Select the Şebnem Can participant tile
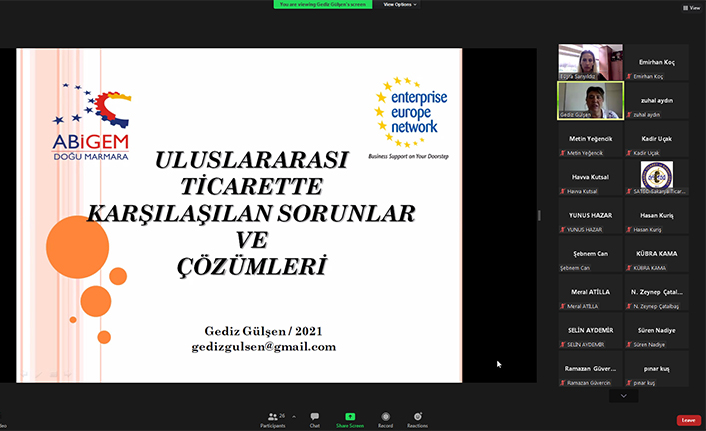The height and width of the screenshot is (431, 706). [591, 254]
